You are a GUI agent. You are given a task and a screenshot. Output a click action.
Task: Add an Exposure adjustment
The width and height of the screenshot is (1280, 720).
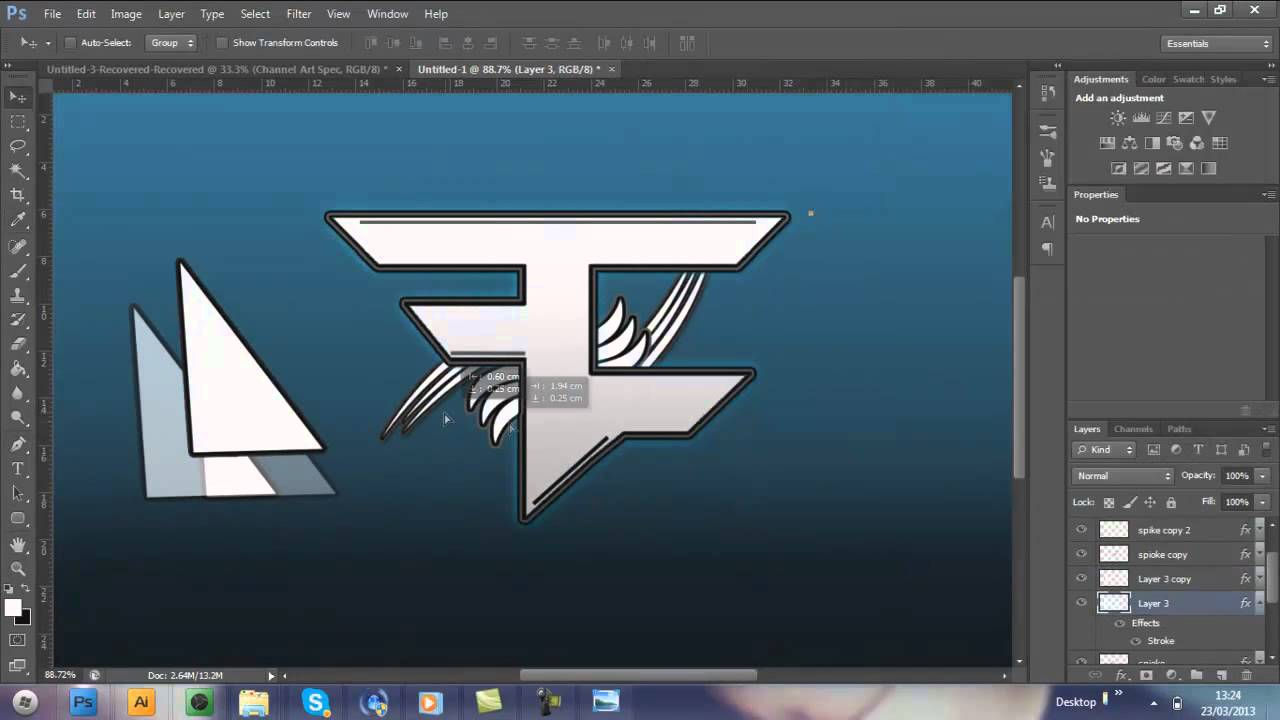(x=1186, y=118)
